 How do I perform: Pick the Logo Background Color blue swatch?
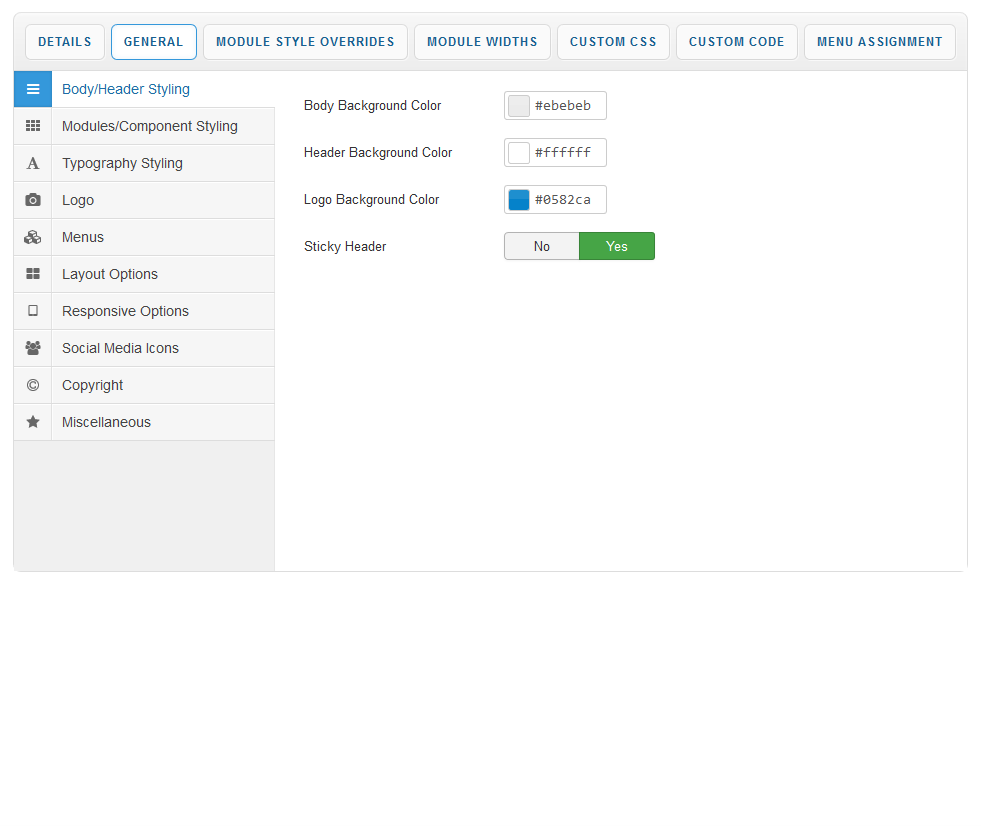tap(519, 200)
